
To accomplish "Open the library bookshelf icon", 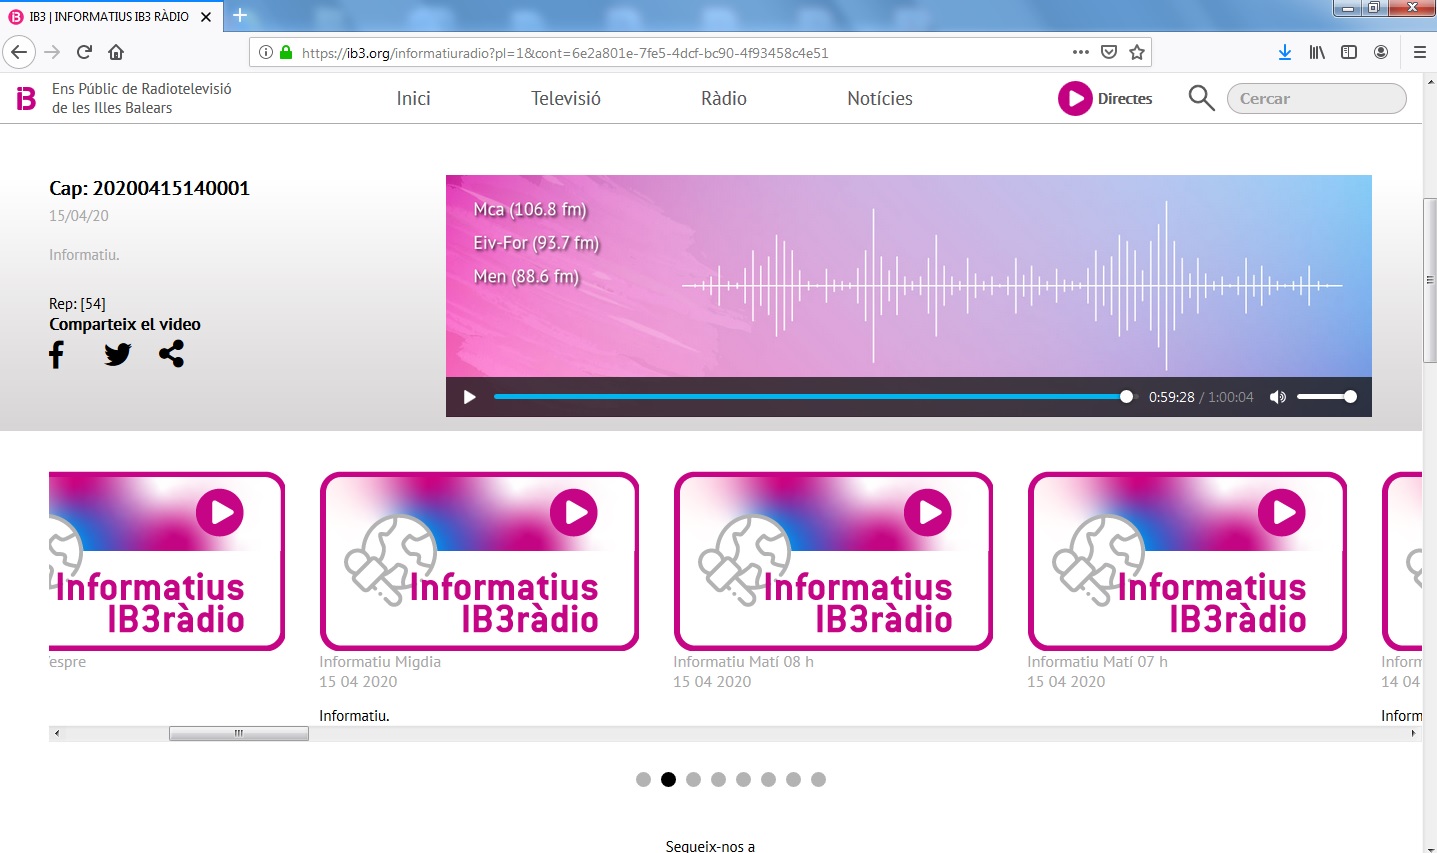I will [x=1317, y=52].
